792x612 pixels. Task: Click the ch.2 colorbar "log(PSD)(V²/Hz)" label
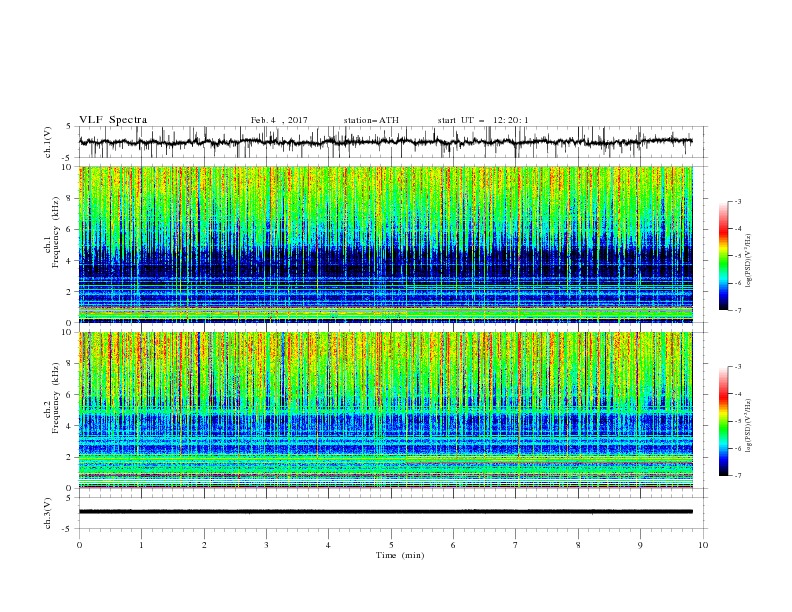pyautogui.click(x=749, y=426)
